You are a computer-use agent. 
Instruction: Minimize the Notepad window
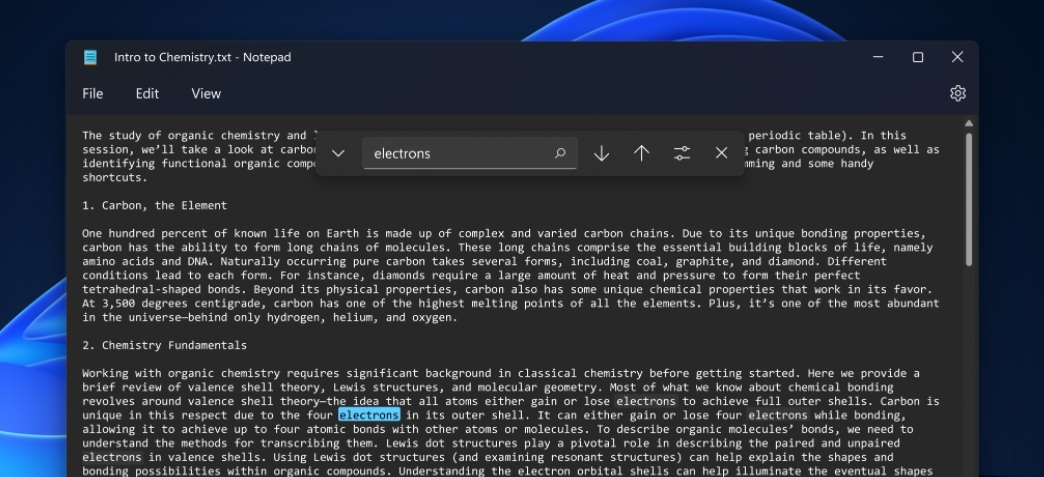(x=878, y=57)
